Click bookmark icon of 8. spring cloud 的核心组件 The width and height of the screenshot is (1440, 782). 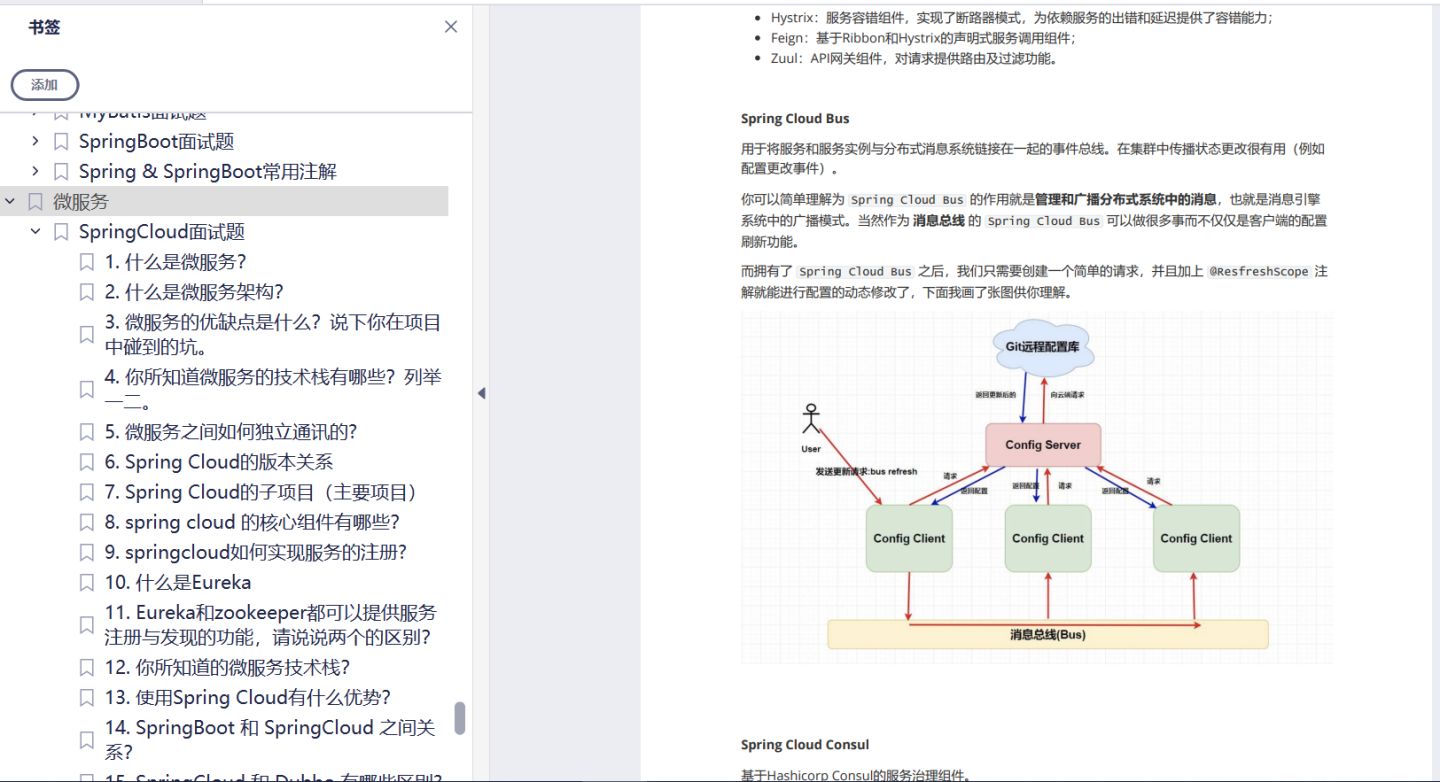(87, 522)
